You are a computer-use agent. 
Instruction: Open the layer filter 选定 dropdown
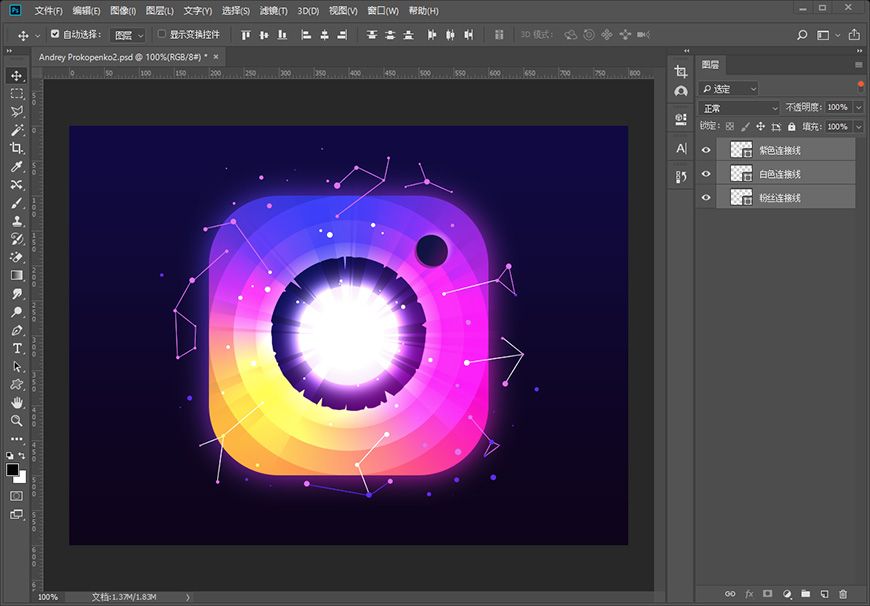coord(728,89)
